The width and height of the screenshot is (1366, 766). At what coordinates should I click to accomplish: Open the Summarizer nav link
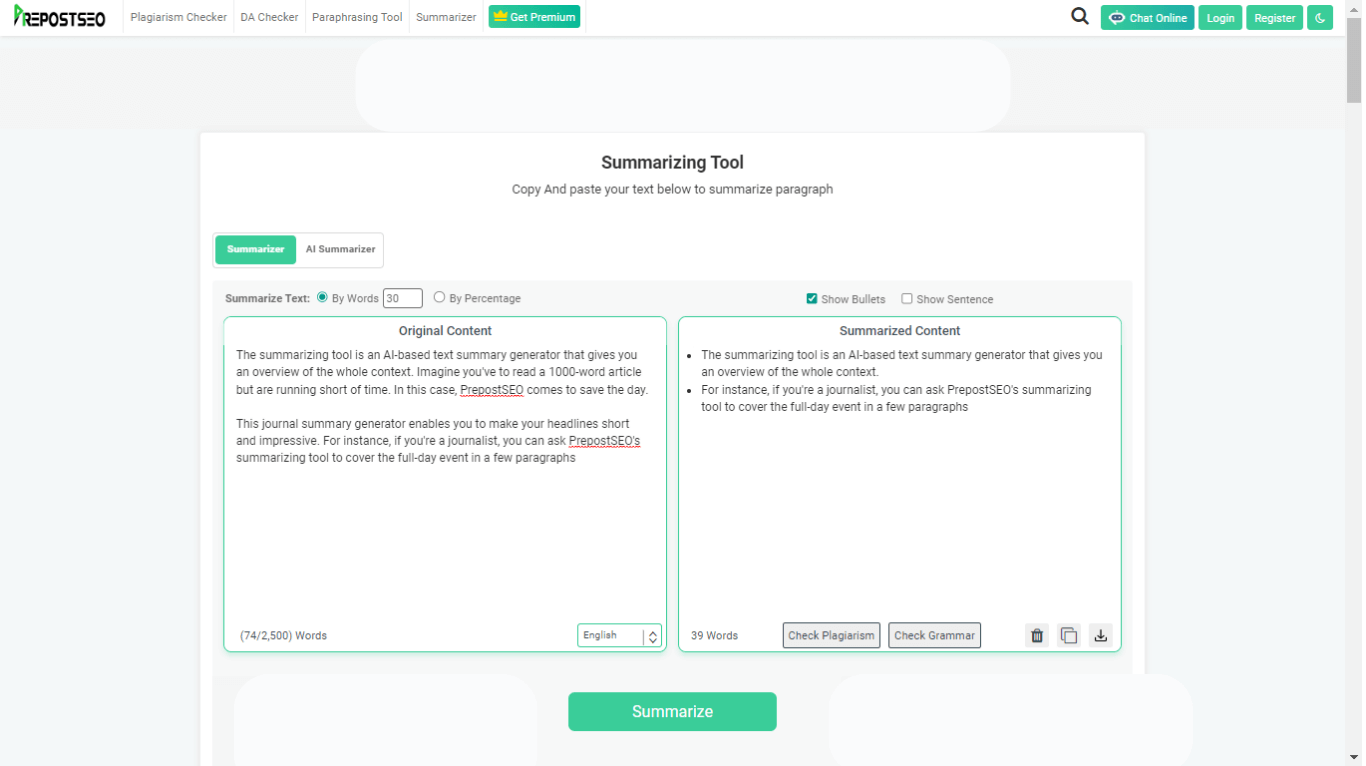pos(446,17)
